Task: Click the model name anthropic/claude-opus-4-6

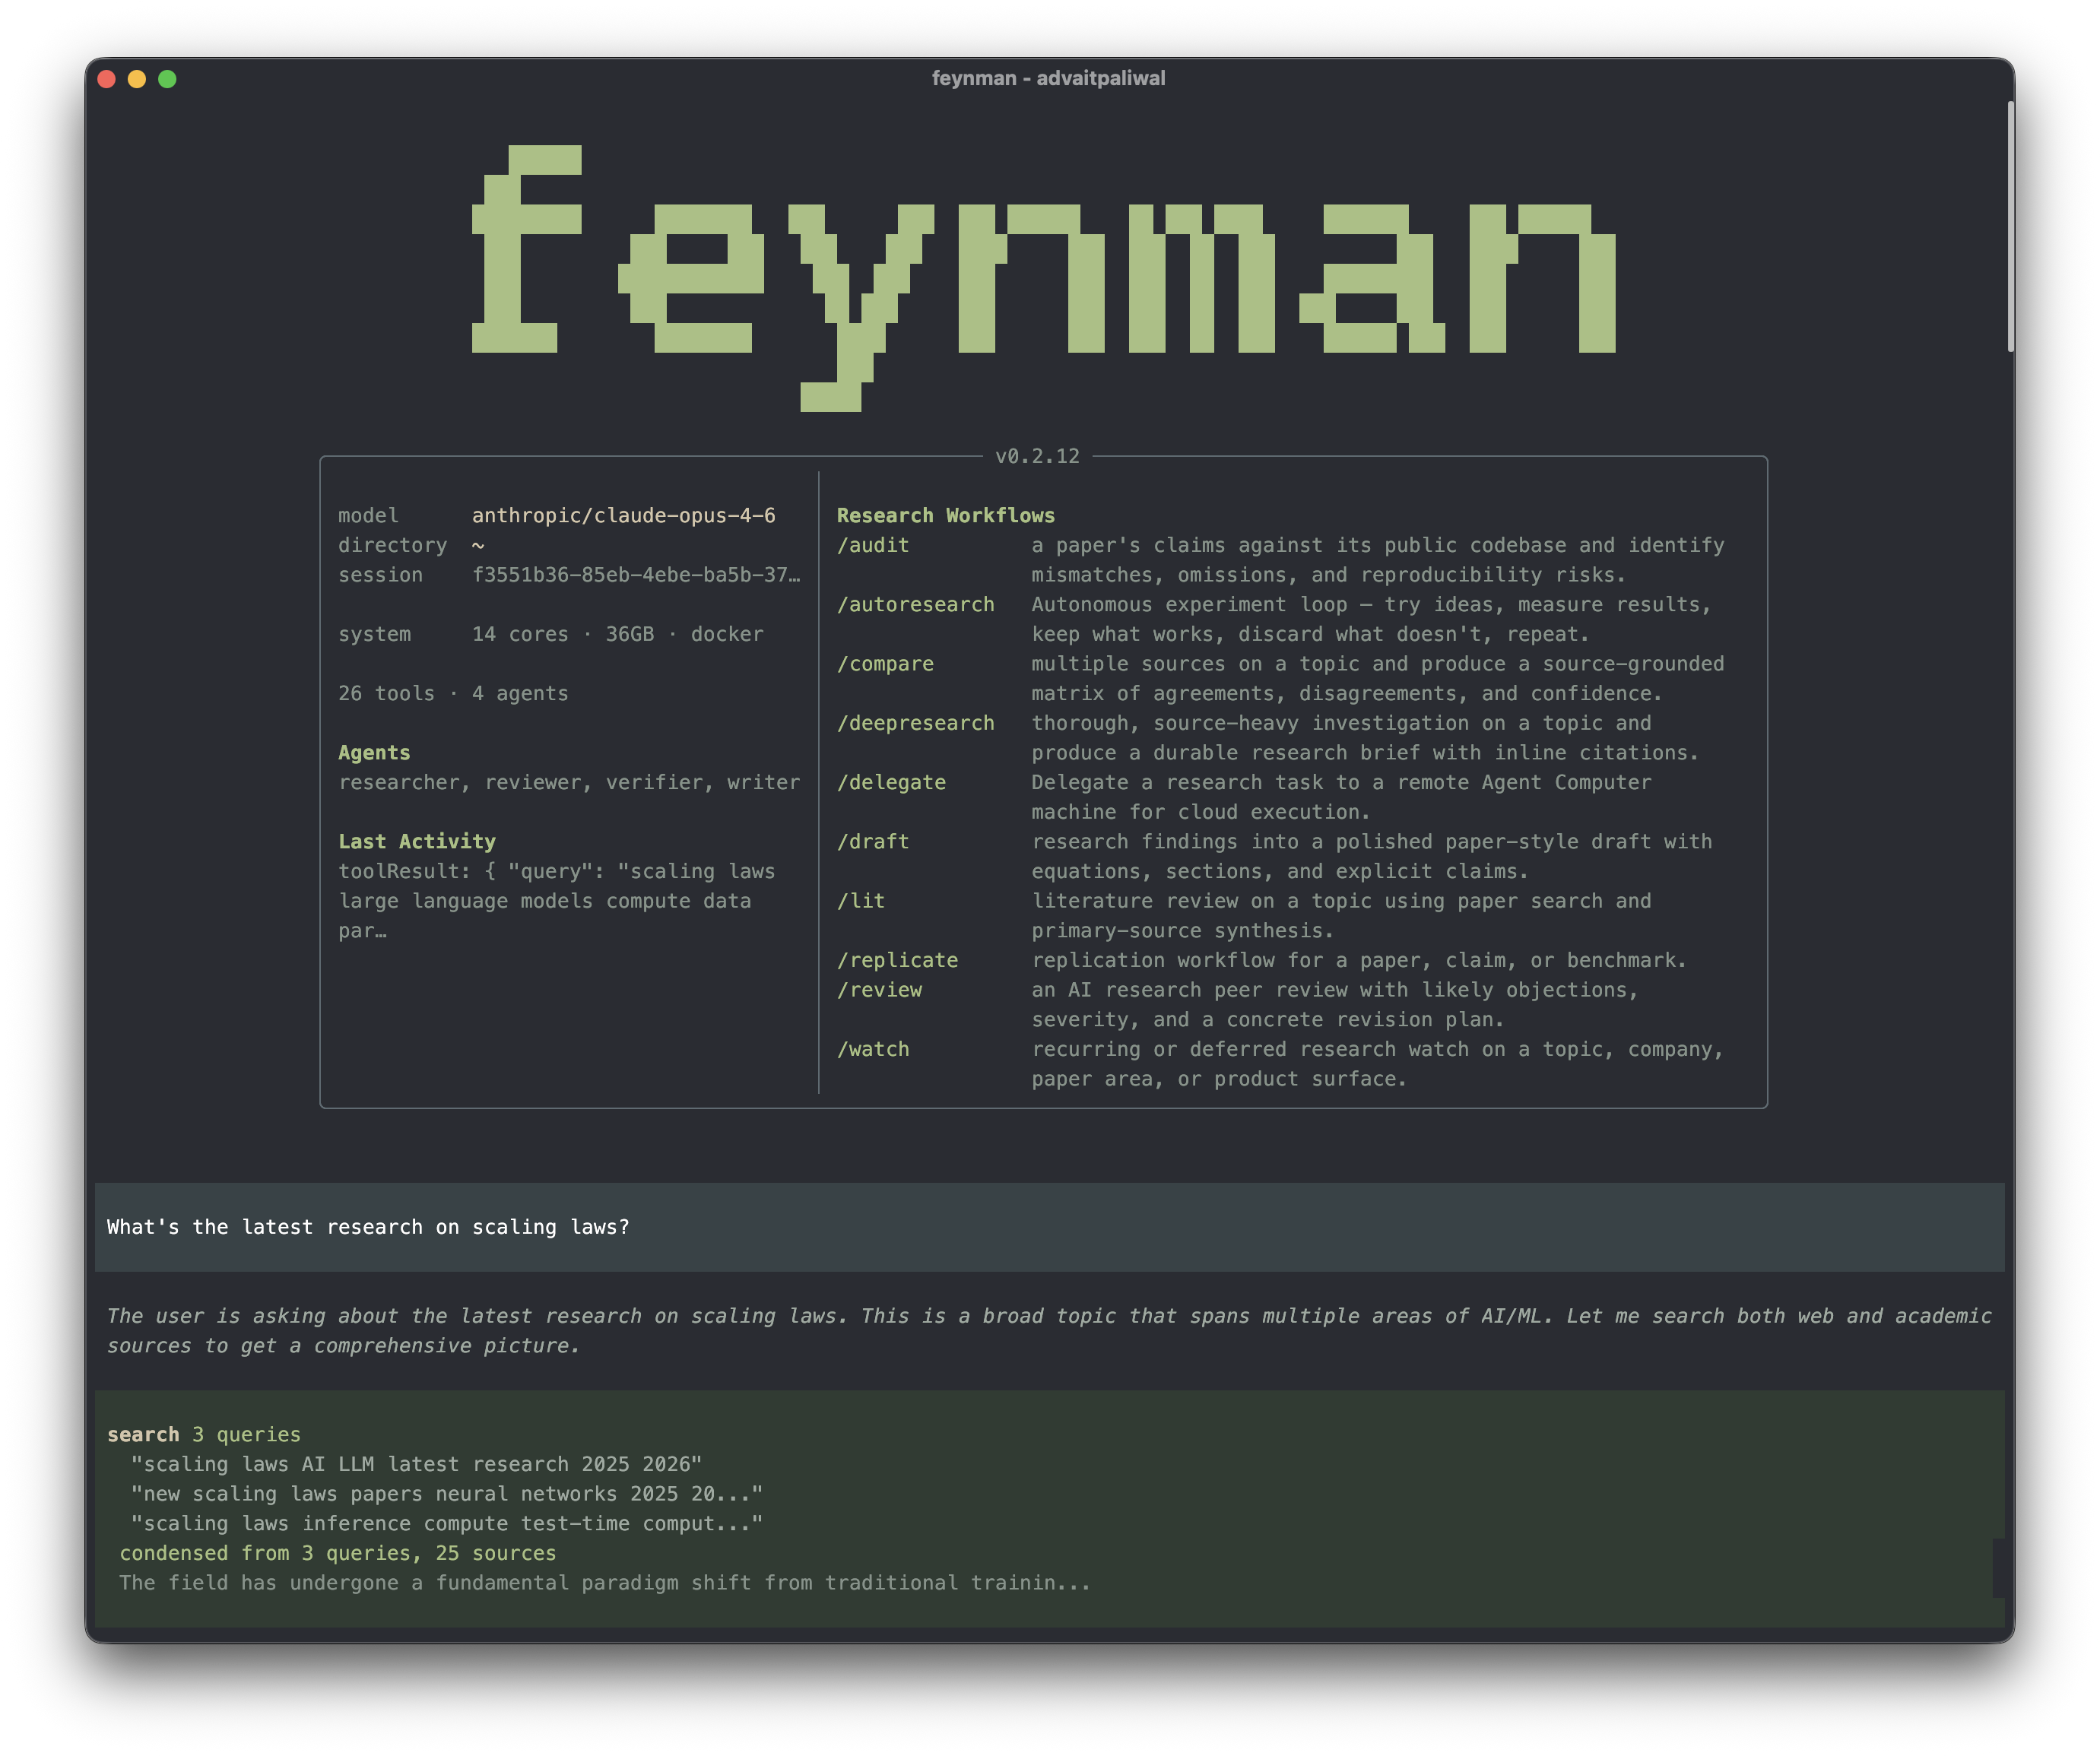Action: click(625, 515)
